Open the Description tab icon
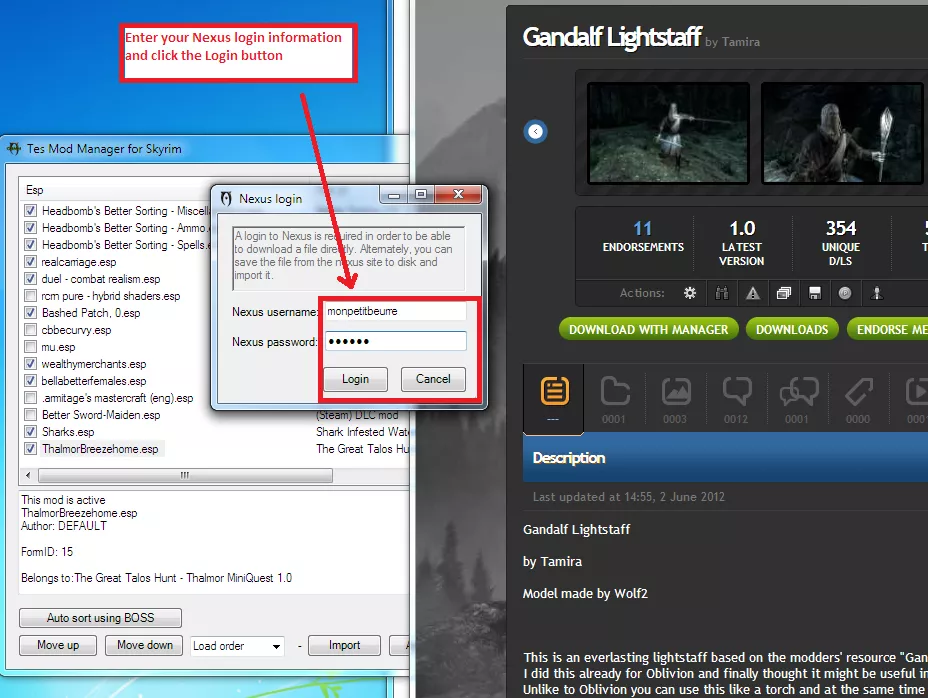928x698 pixels. (555, 391)
